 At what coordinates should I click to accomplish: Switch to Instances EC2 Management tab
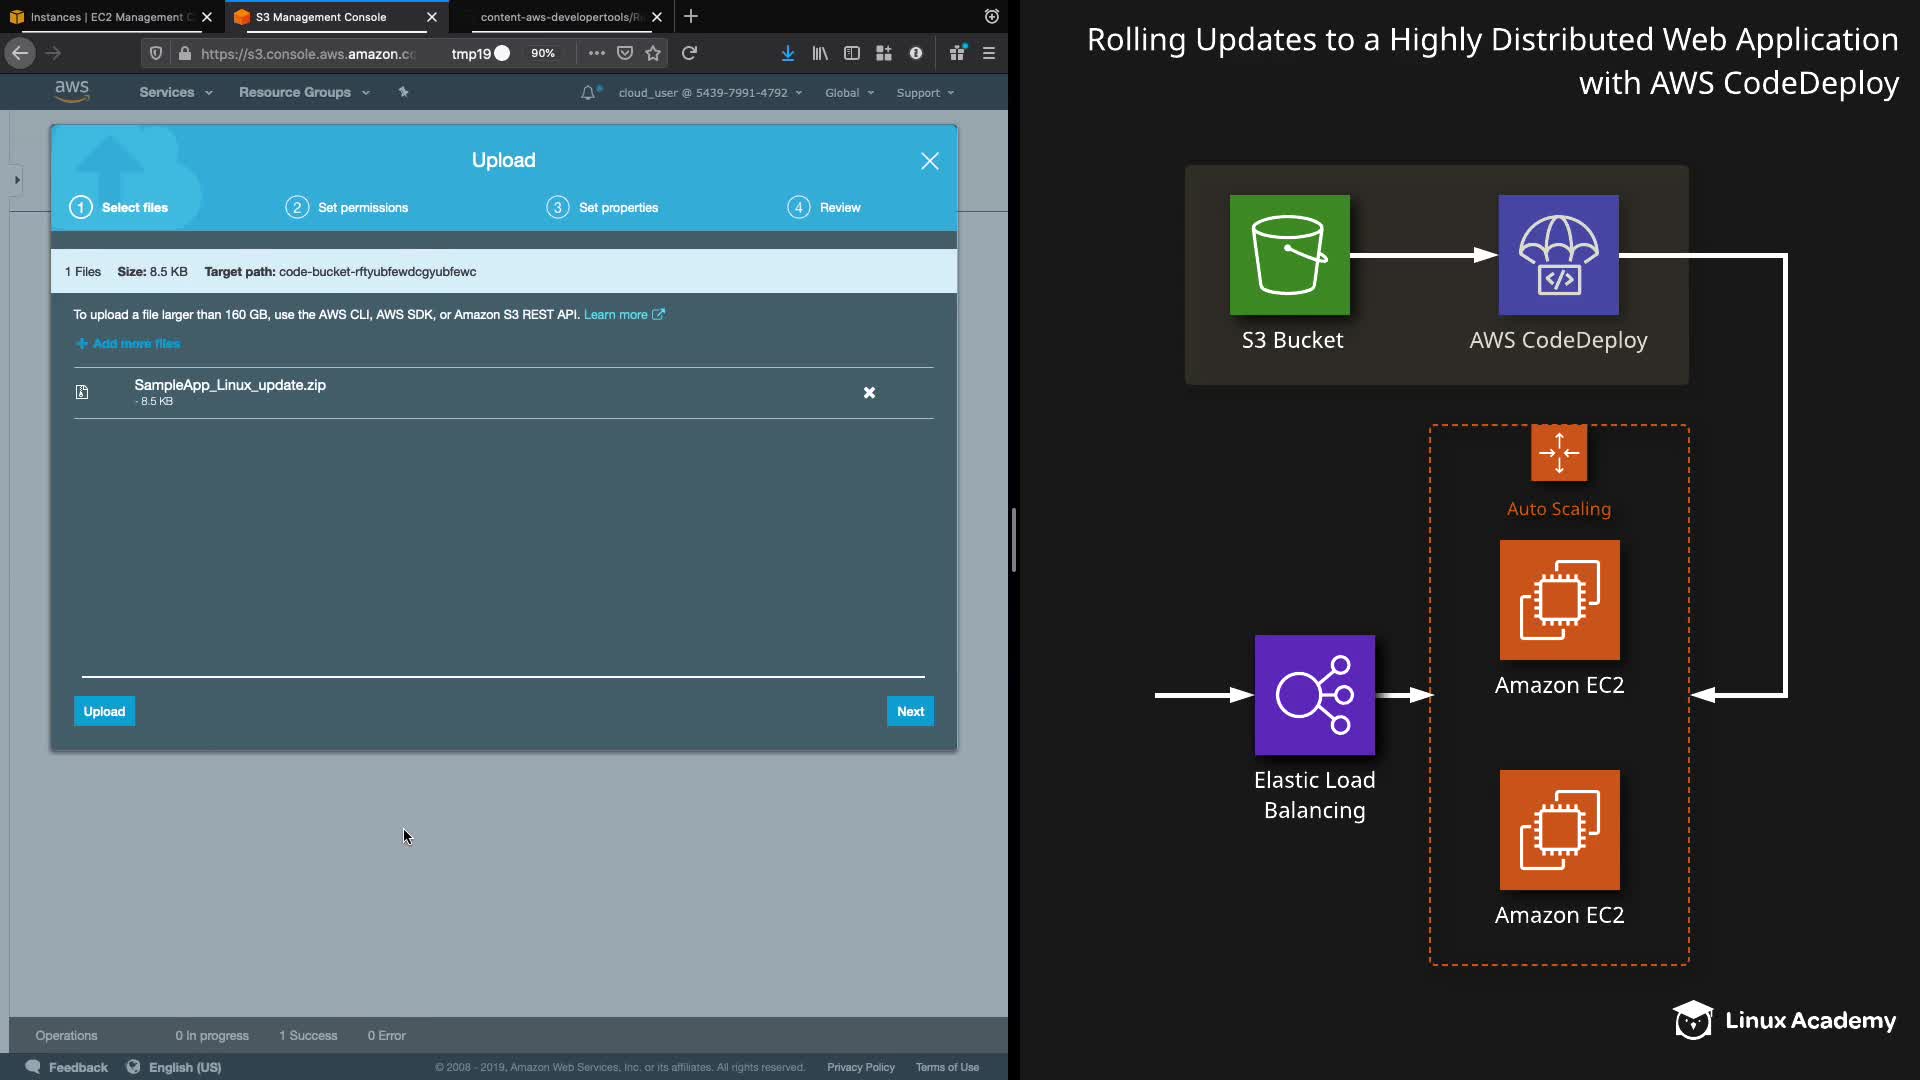pos(105,17)
